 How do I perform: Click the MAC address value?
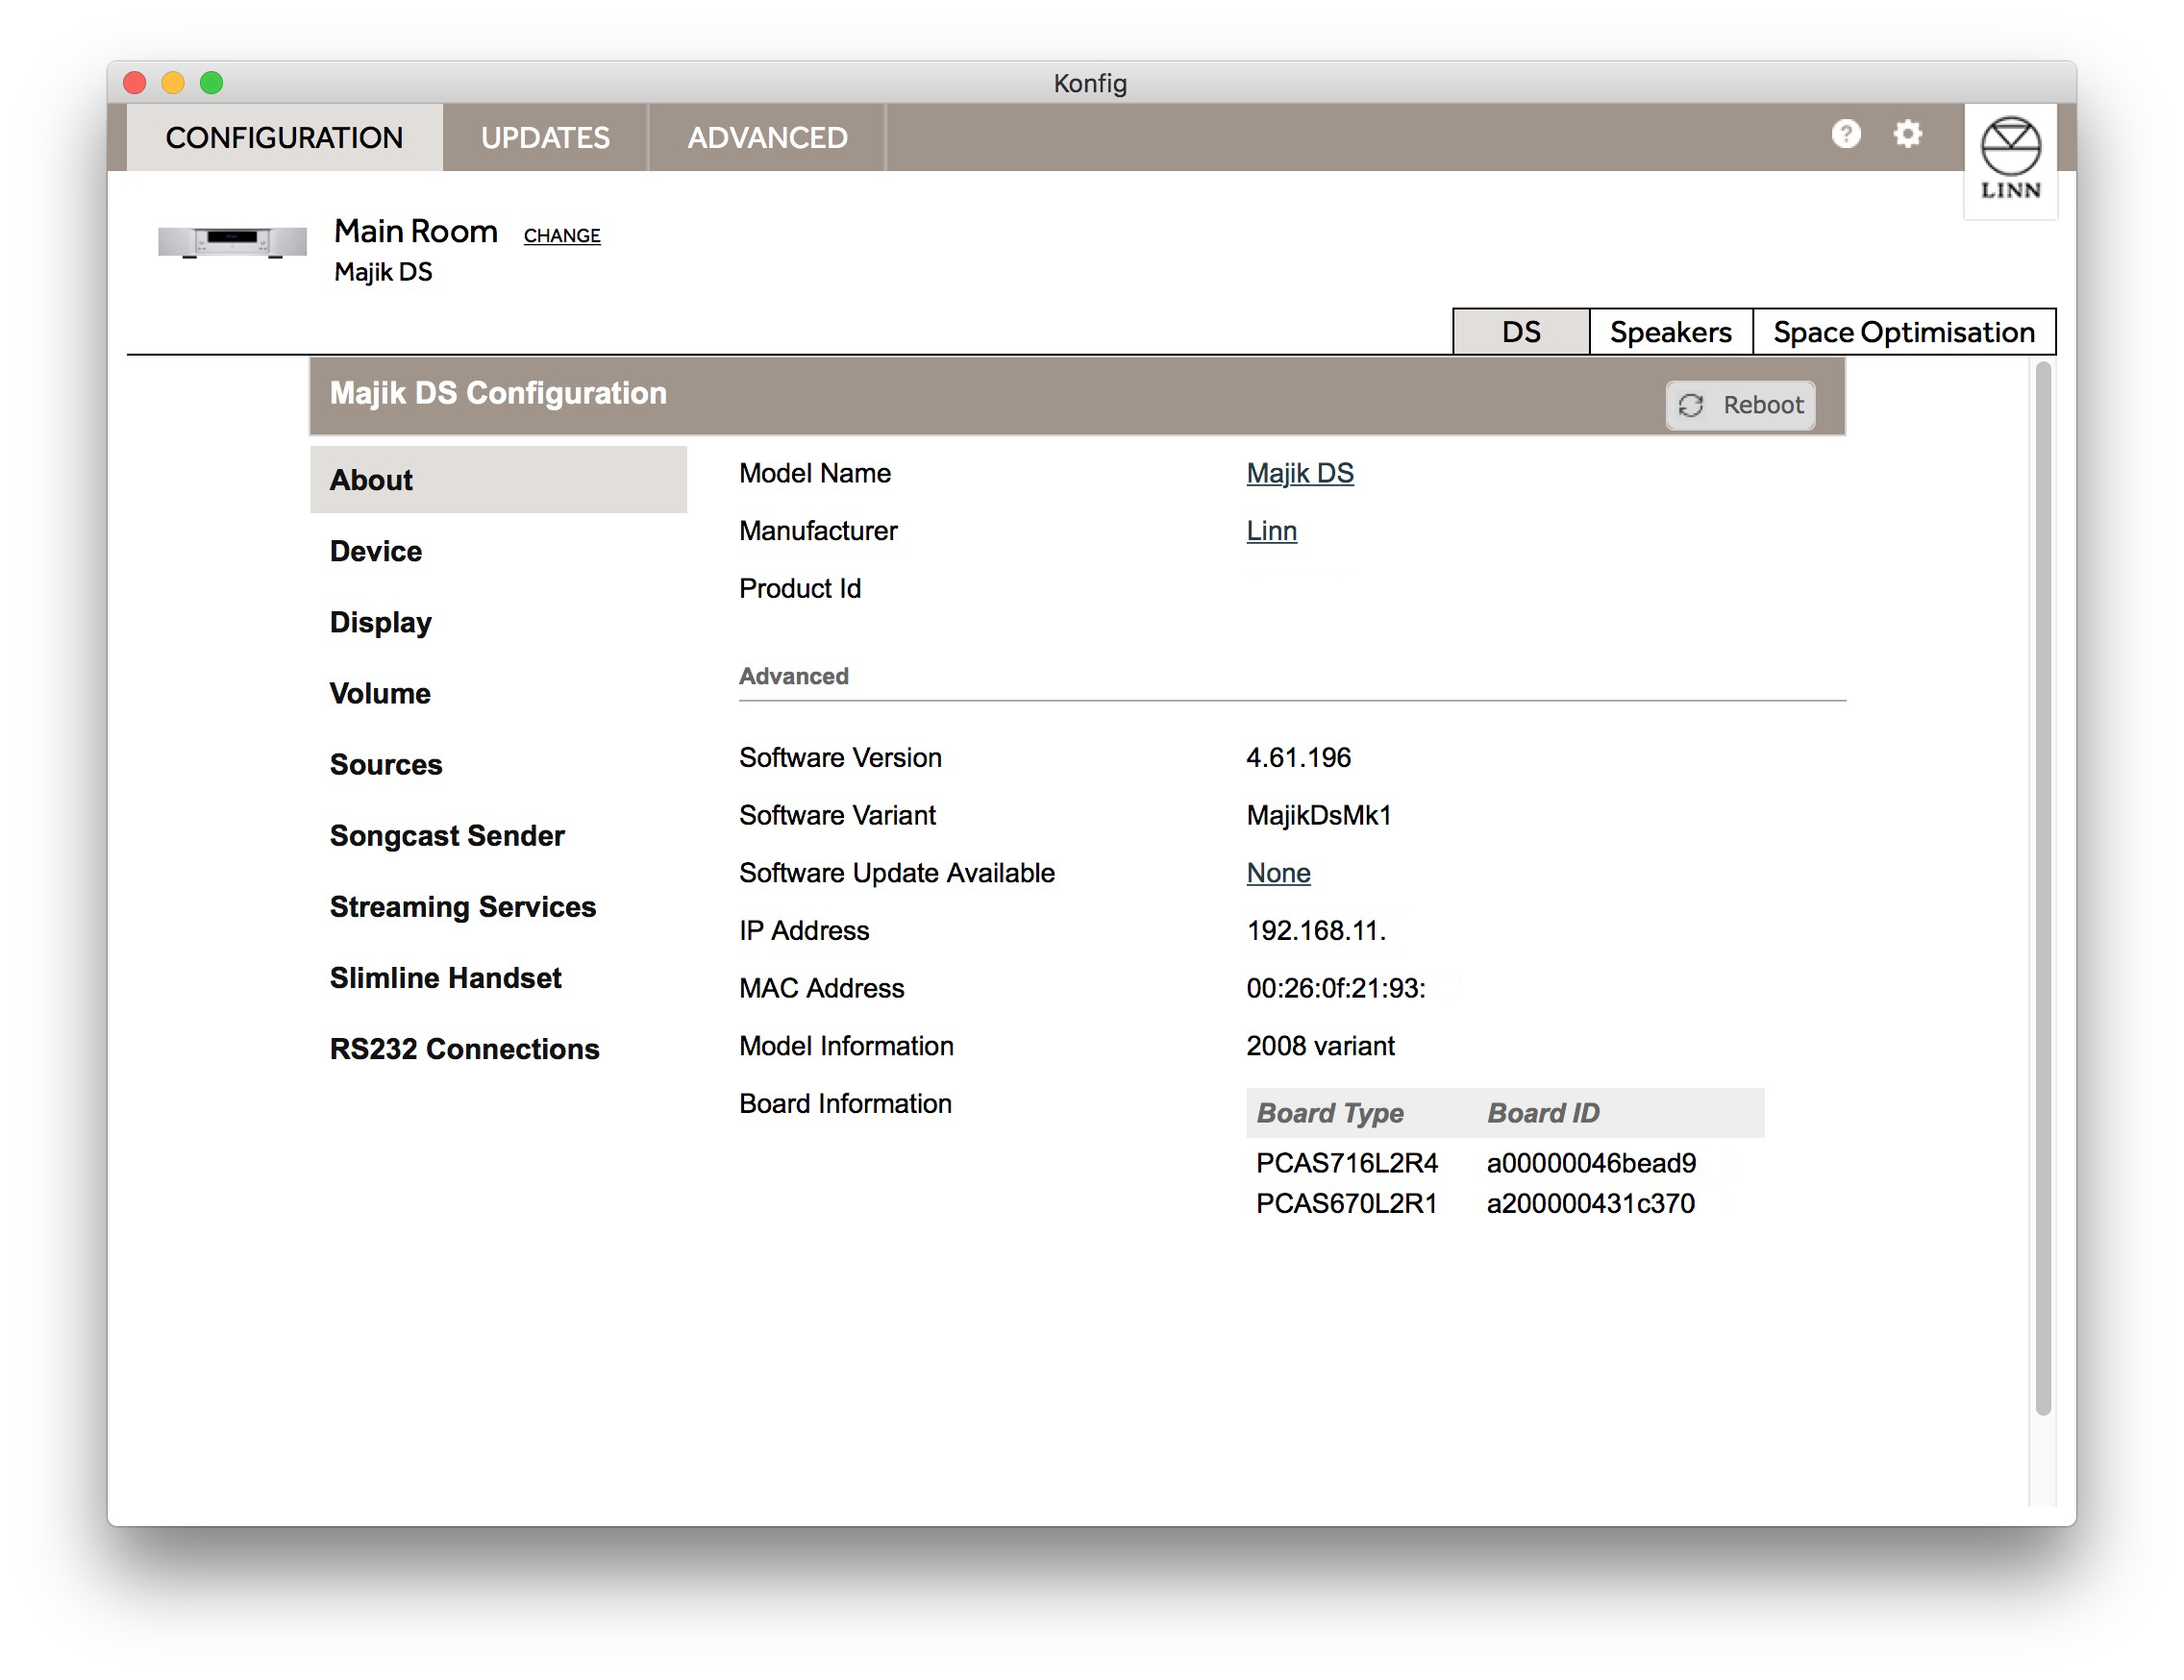coord(1336,988)
